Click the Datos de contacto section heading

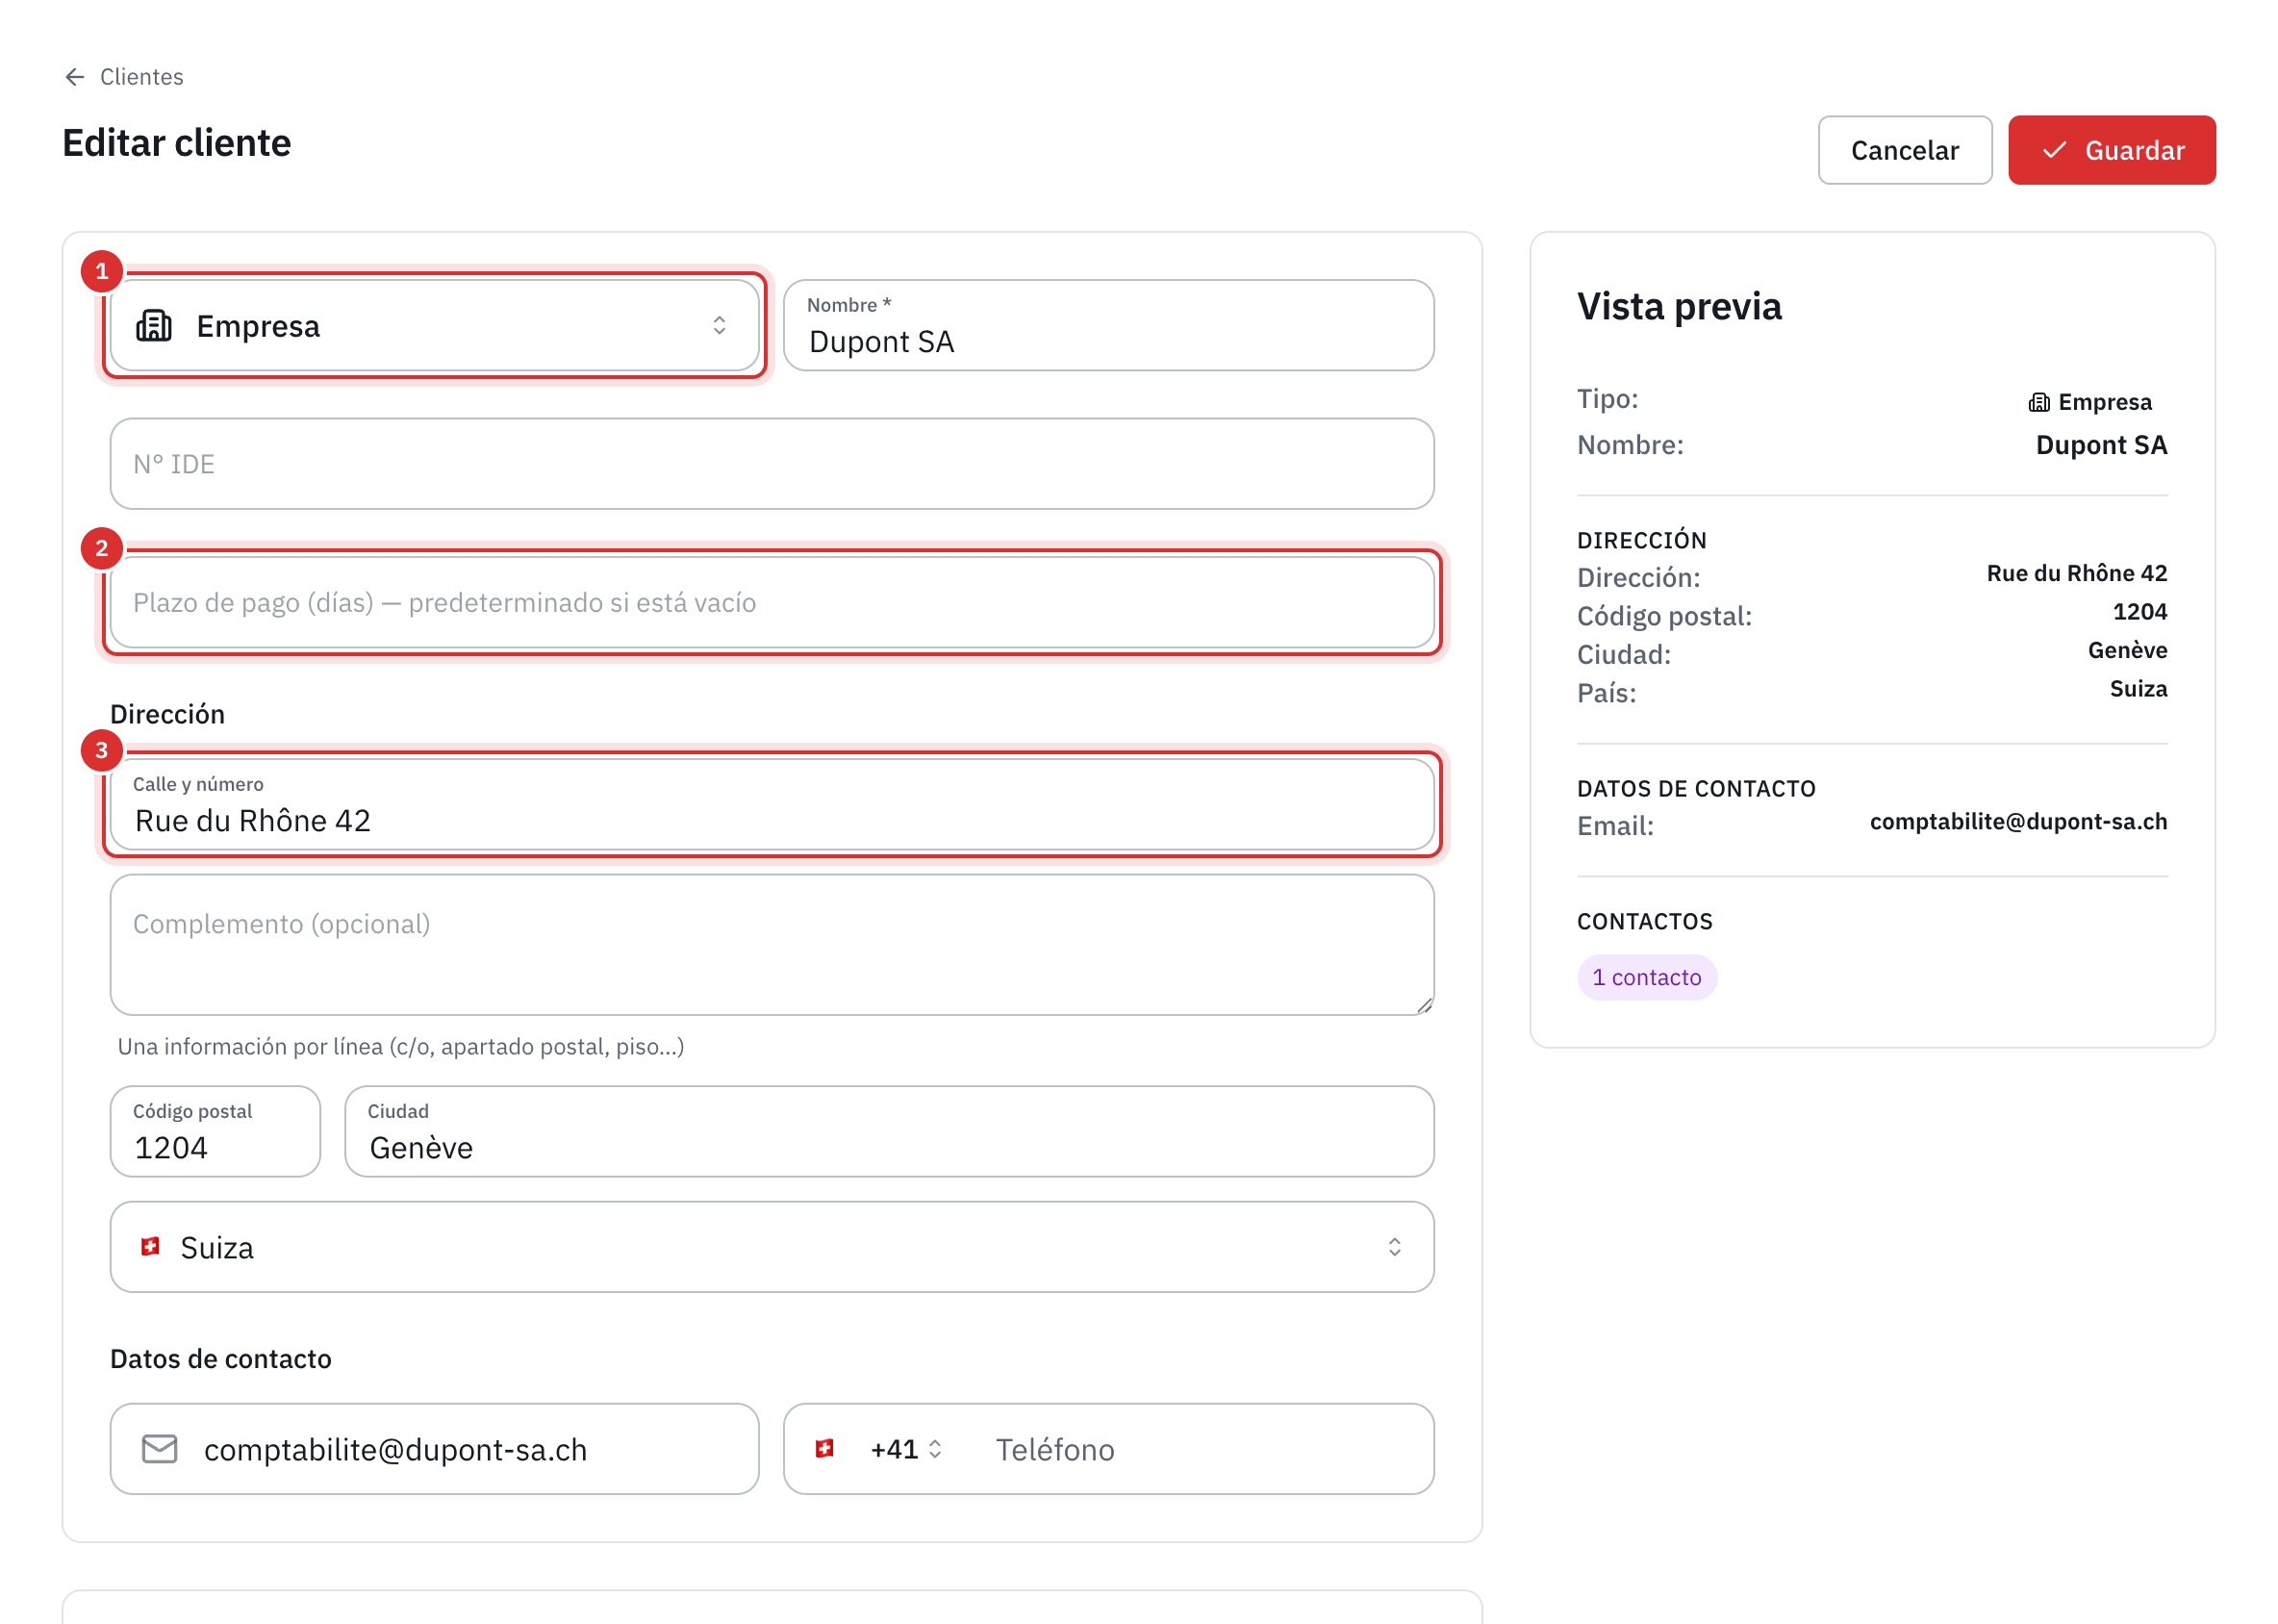[x=221, y=1360]
